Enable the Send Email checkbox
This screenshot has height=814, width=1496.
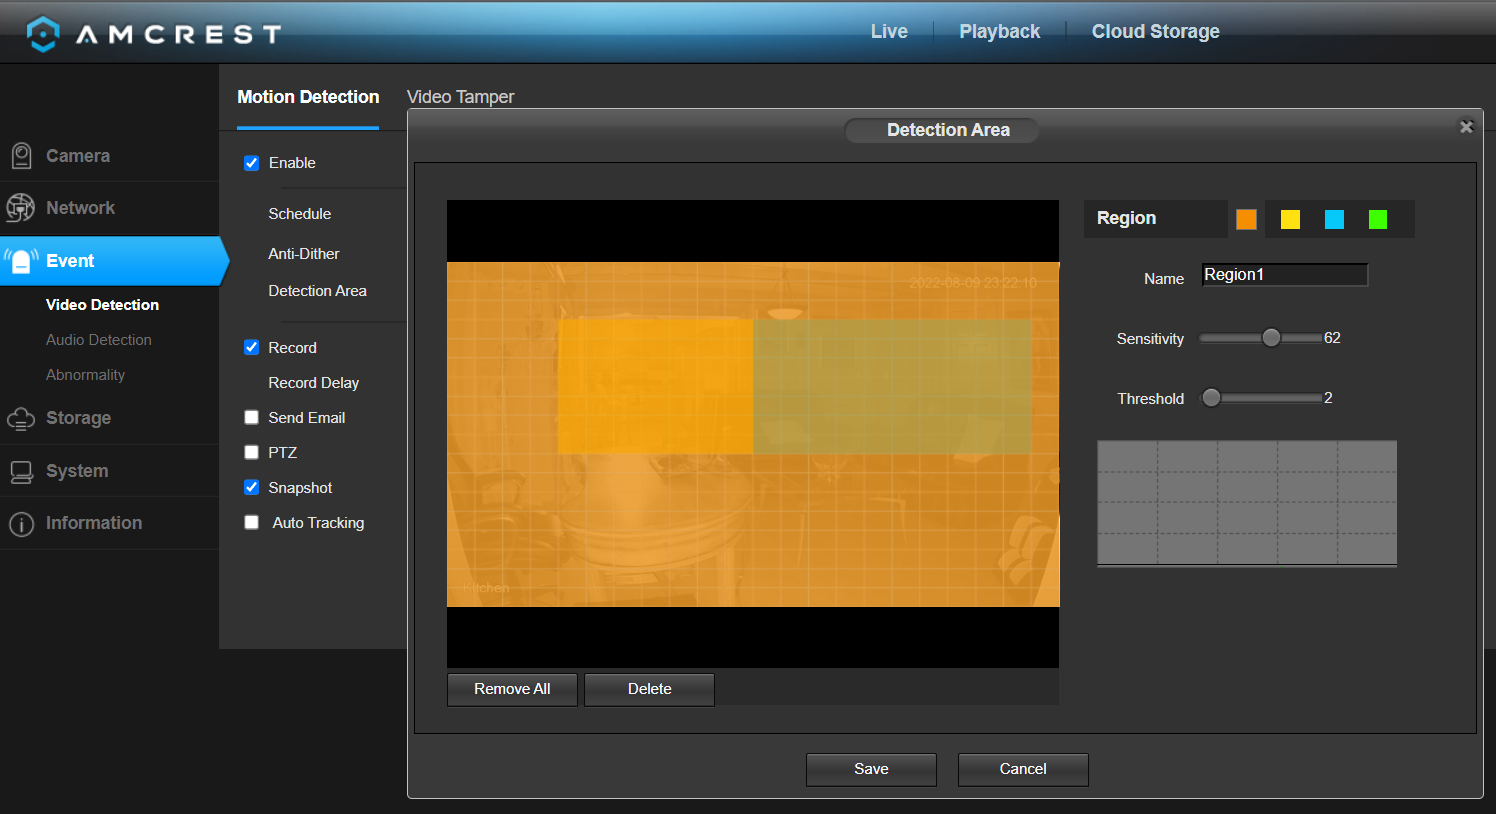[252, 418]
